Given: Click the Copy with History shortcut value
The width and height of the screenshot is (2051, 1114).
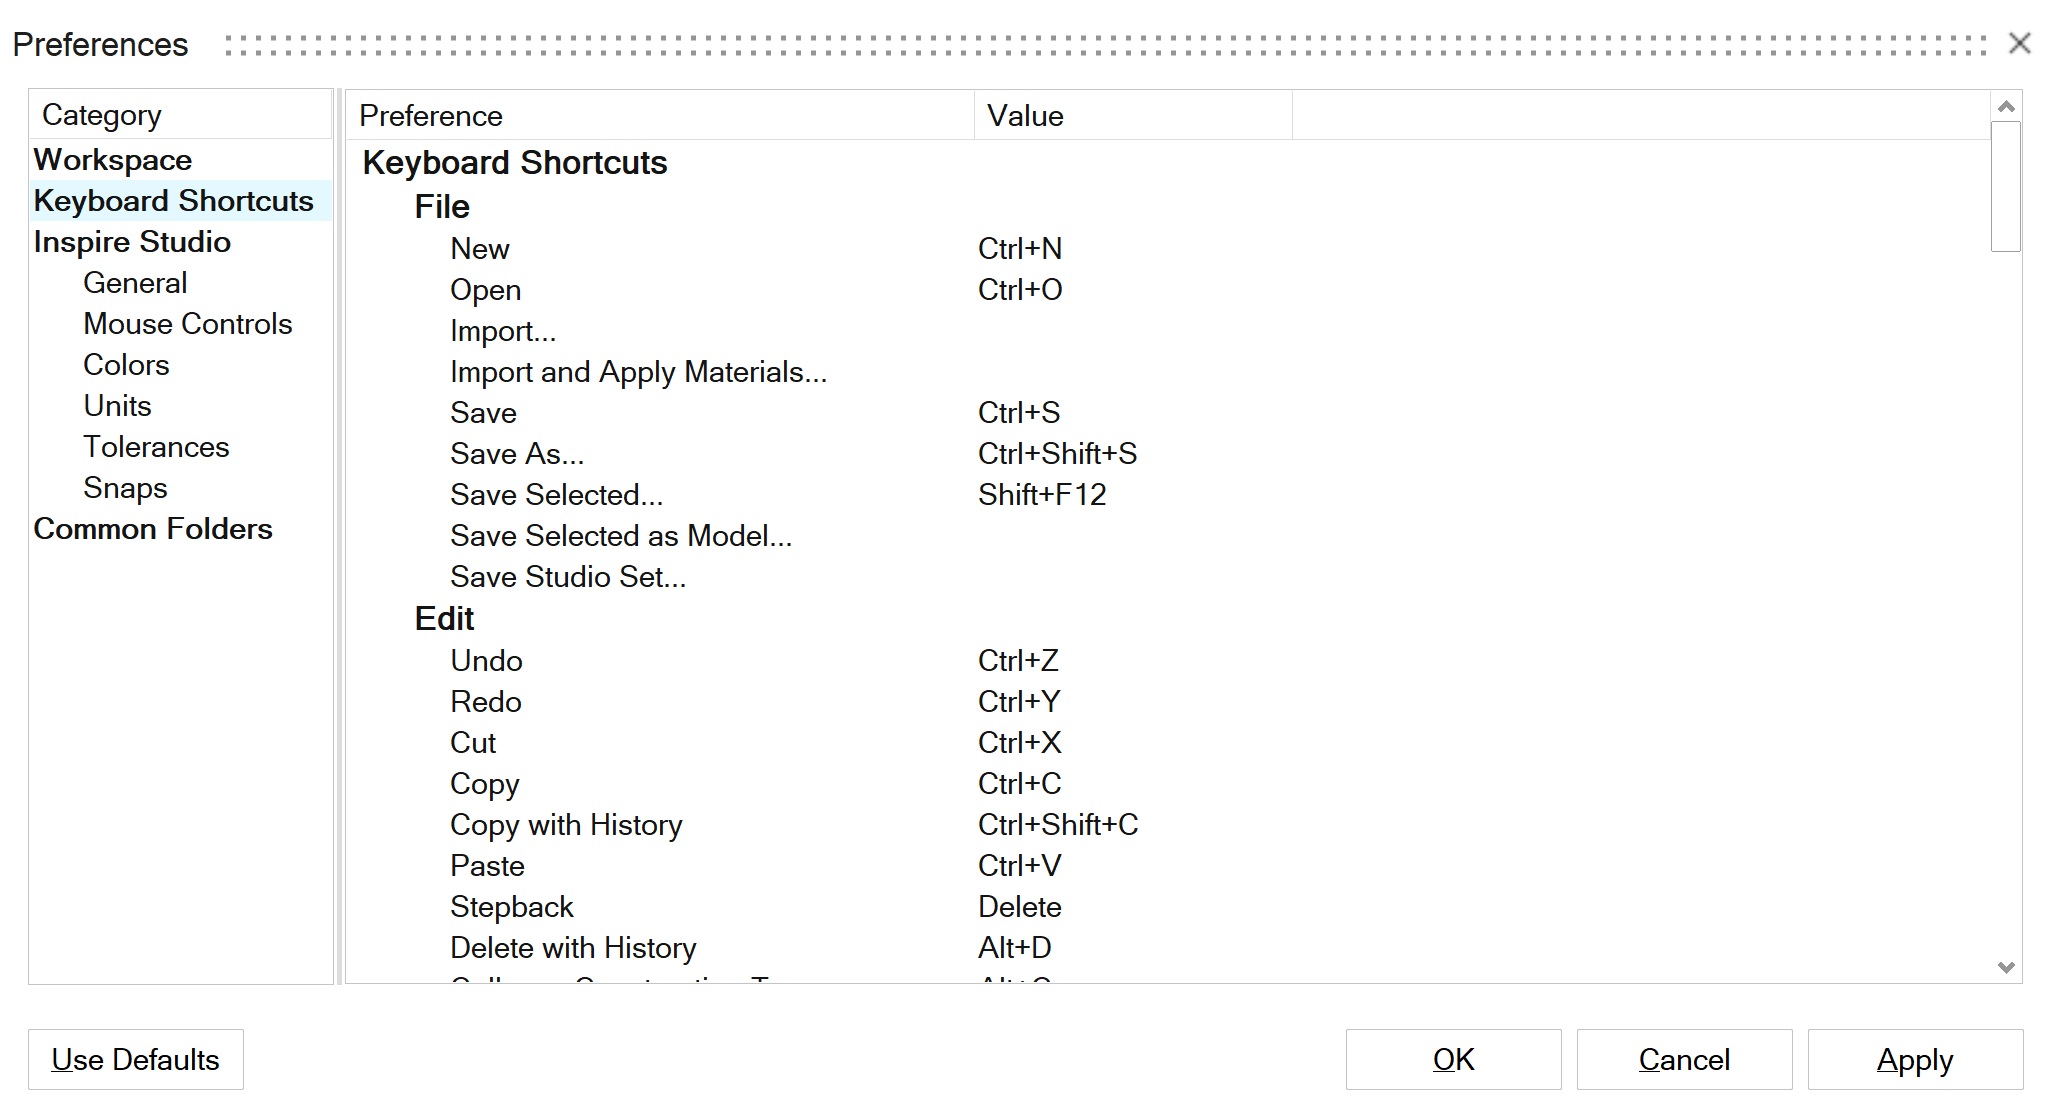Looking at the screenshot, I should [1058, 825].
